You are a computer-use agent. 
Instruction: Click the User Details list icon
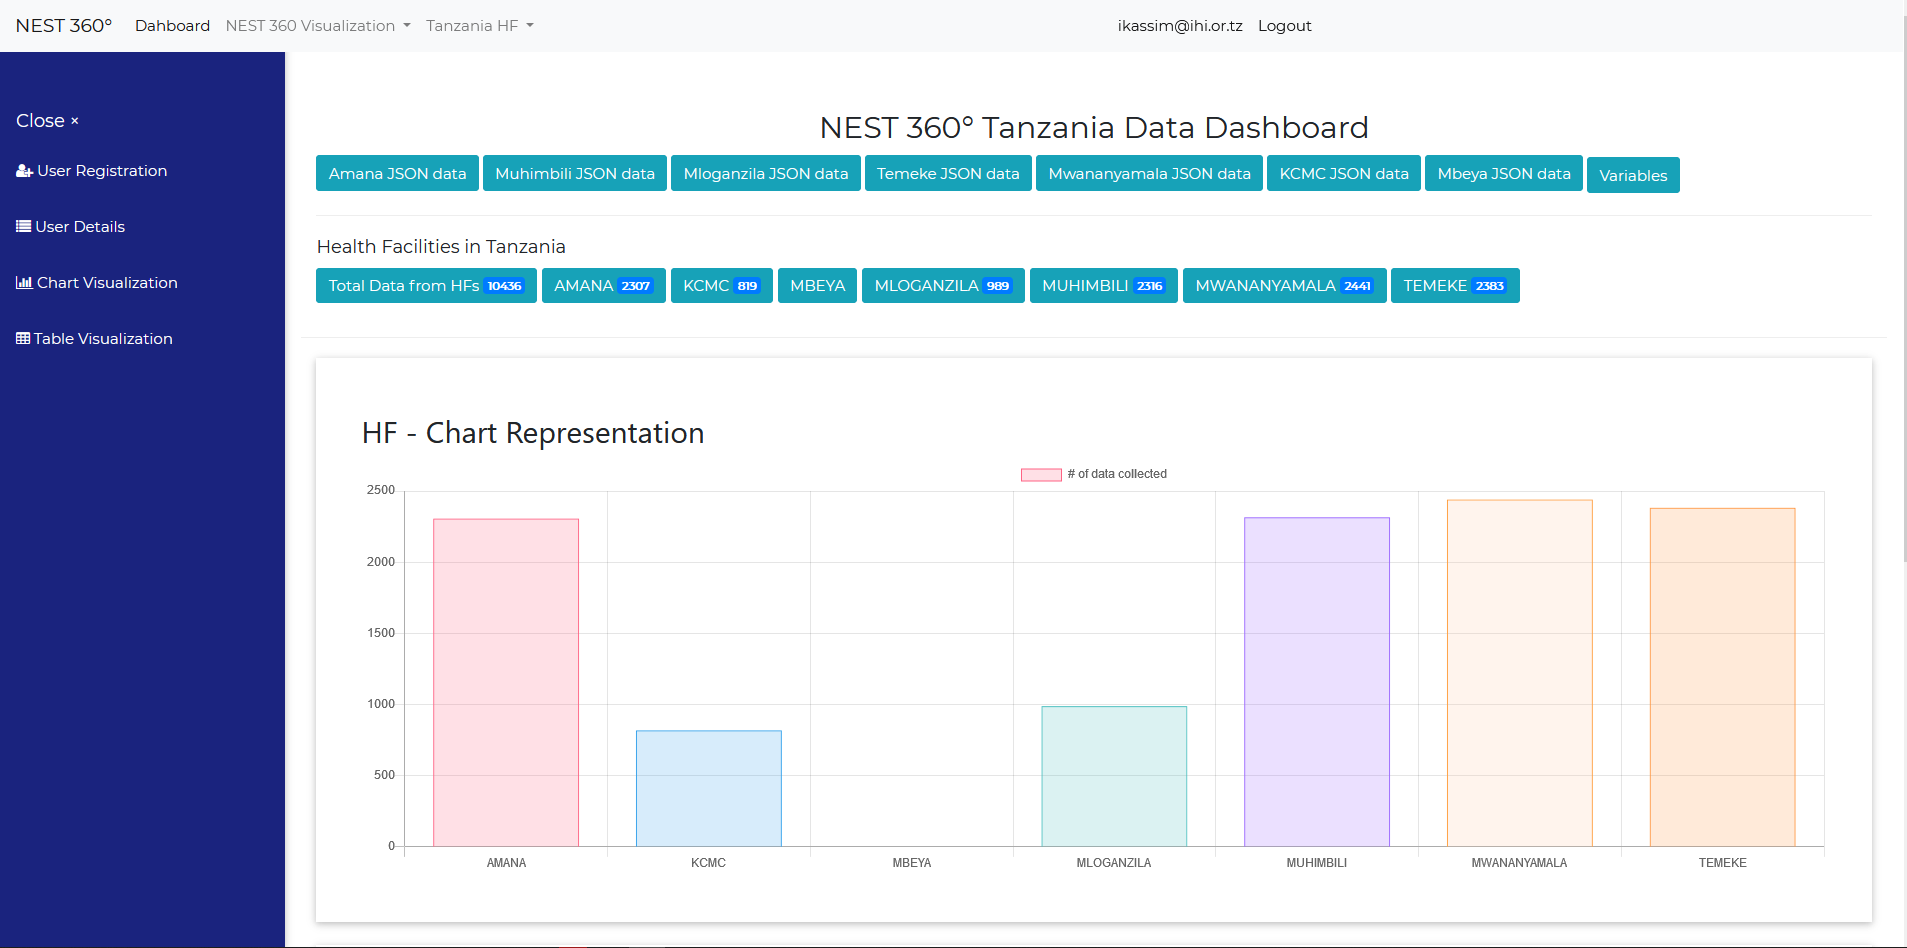pos(23,227)
